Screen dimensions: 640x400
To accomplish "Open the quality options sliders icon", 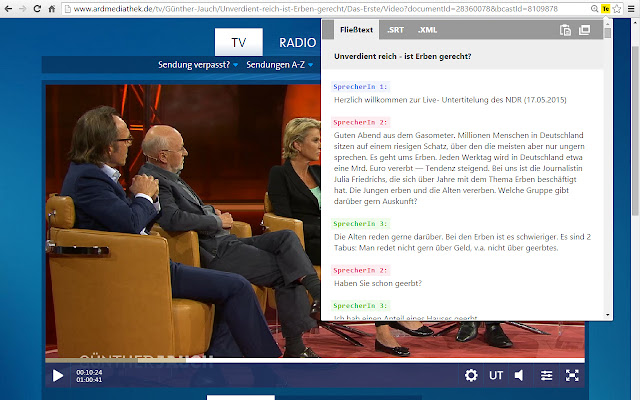I will coord(546,376).
